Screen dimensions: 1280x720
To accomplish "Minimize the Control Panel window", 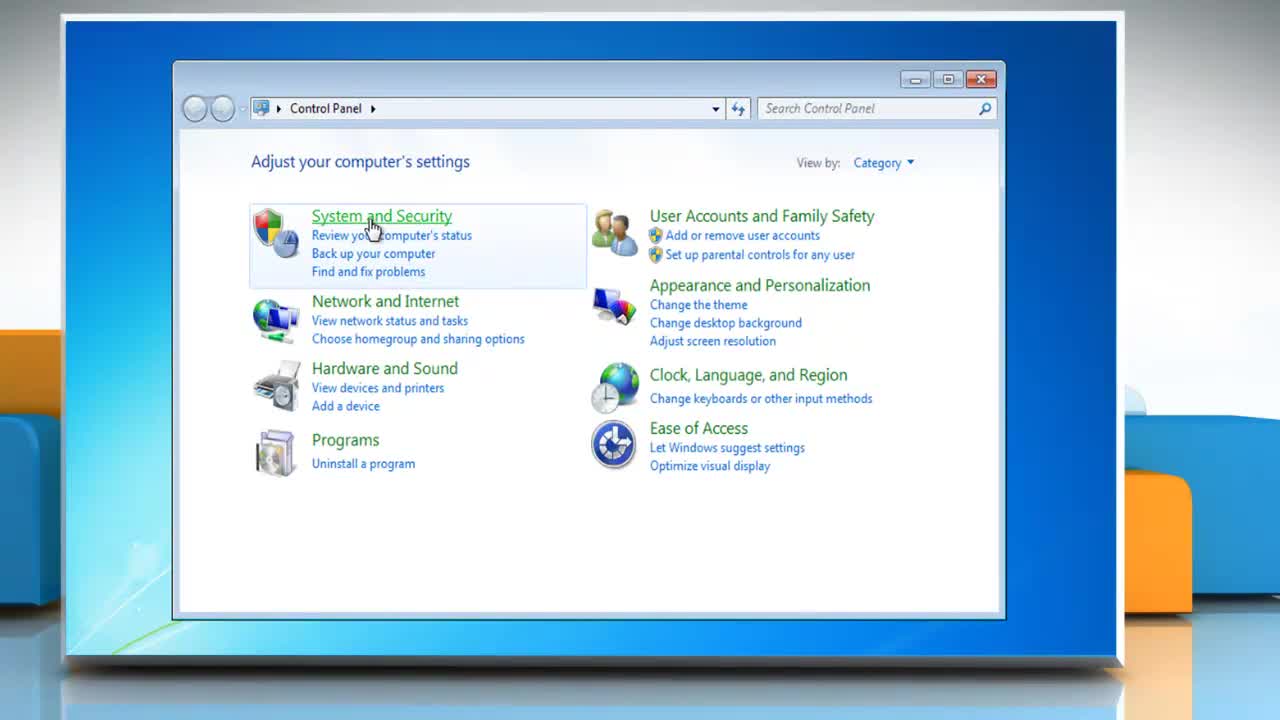I will pos(915,79).
